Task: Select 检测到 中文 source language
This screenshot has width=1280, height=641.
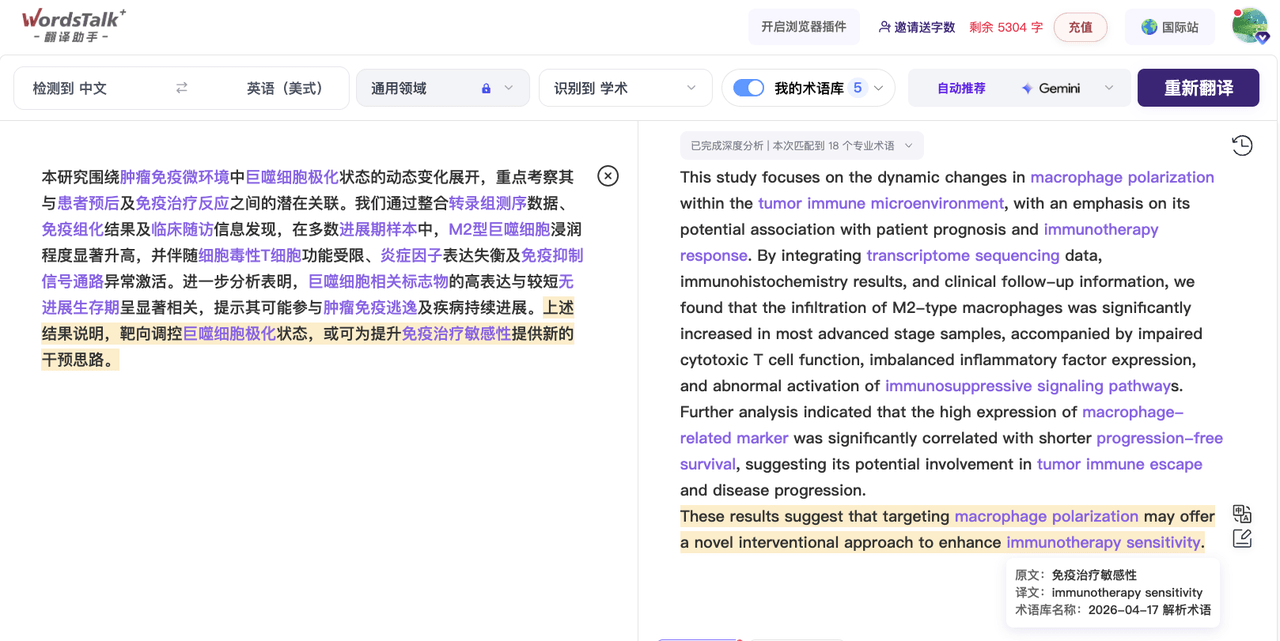Action: (70, 88)
